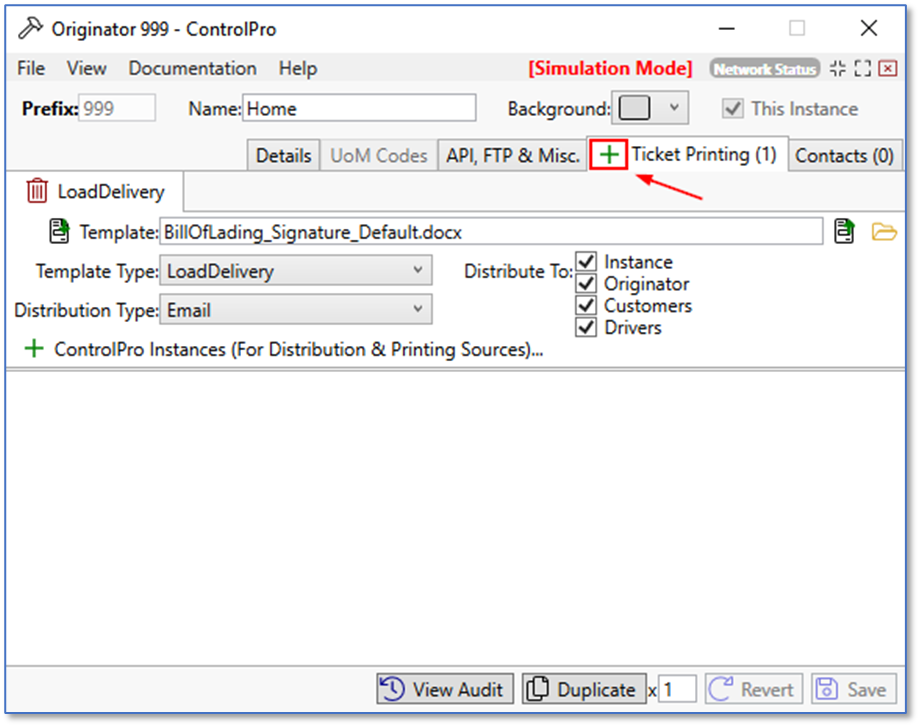Switch to the Contacts (0) tab
Screen dimensions: 920x727
click(x=844, y=156)
